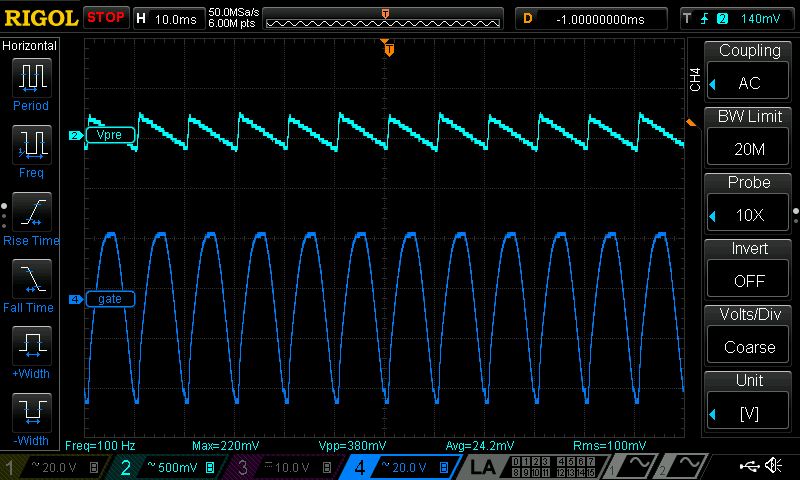
Task: Click the Vpp=380mV measurement
Action: pos(352,445)
